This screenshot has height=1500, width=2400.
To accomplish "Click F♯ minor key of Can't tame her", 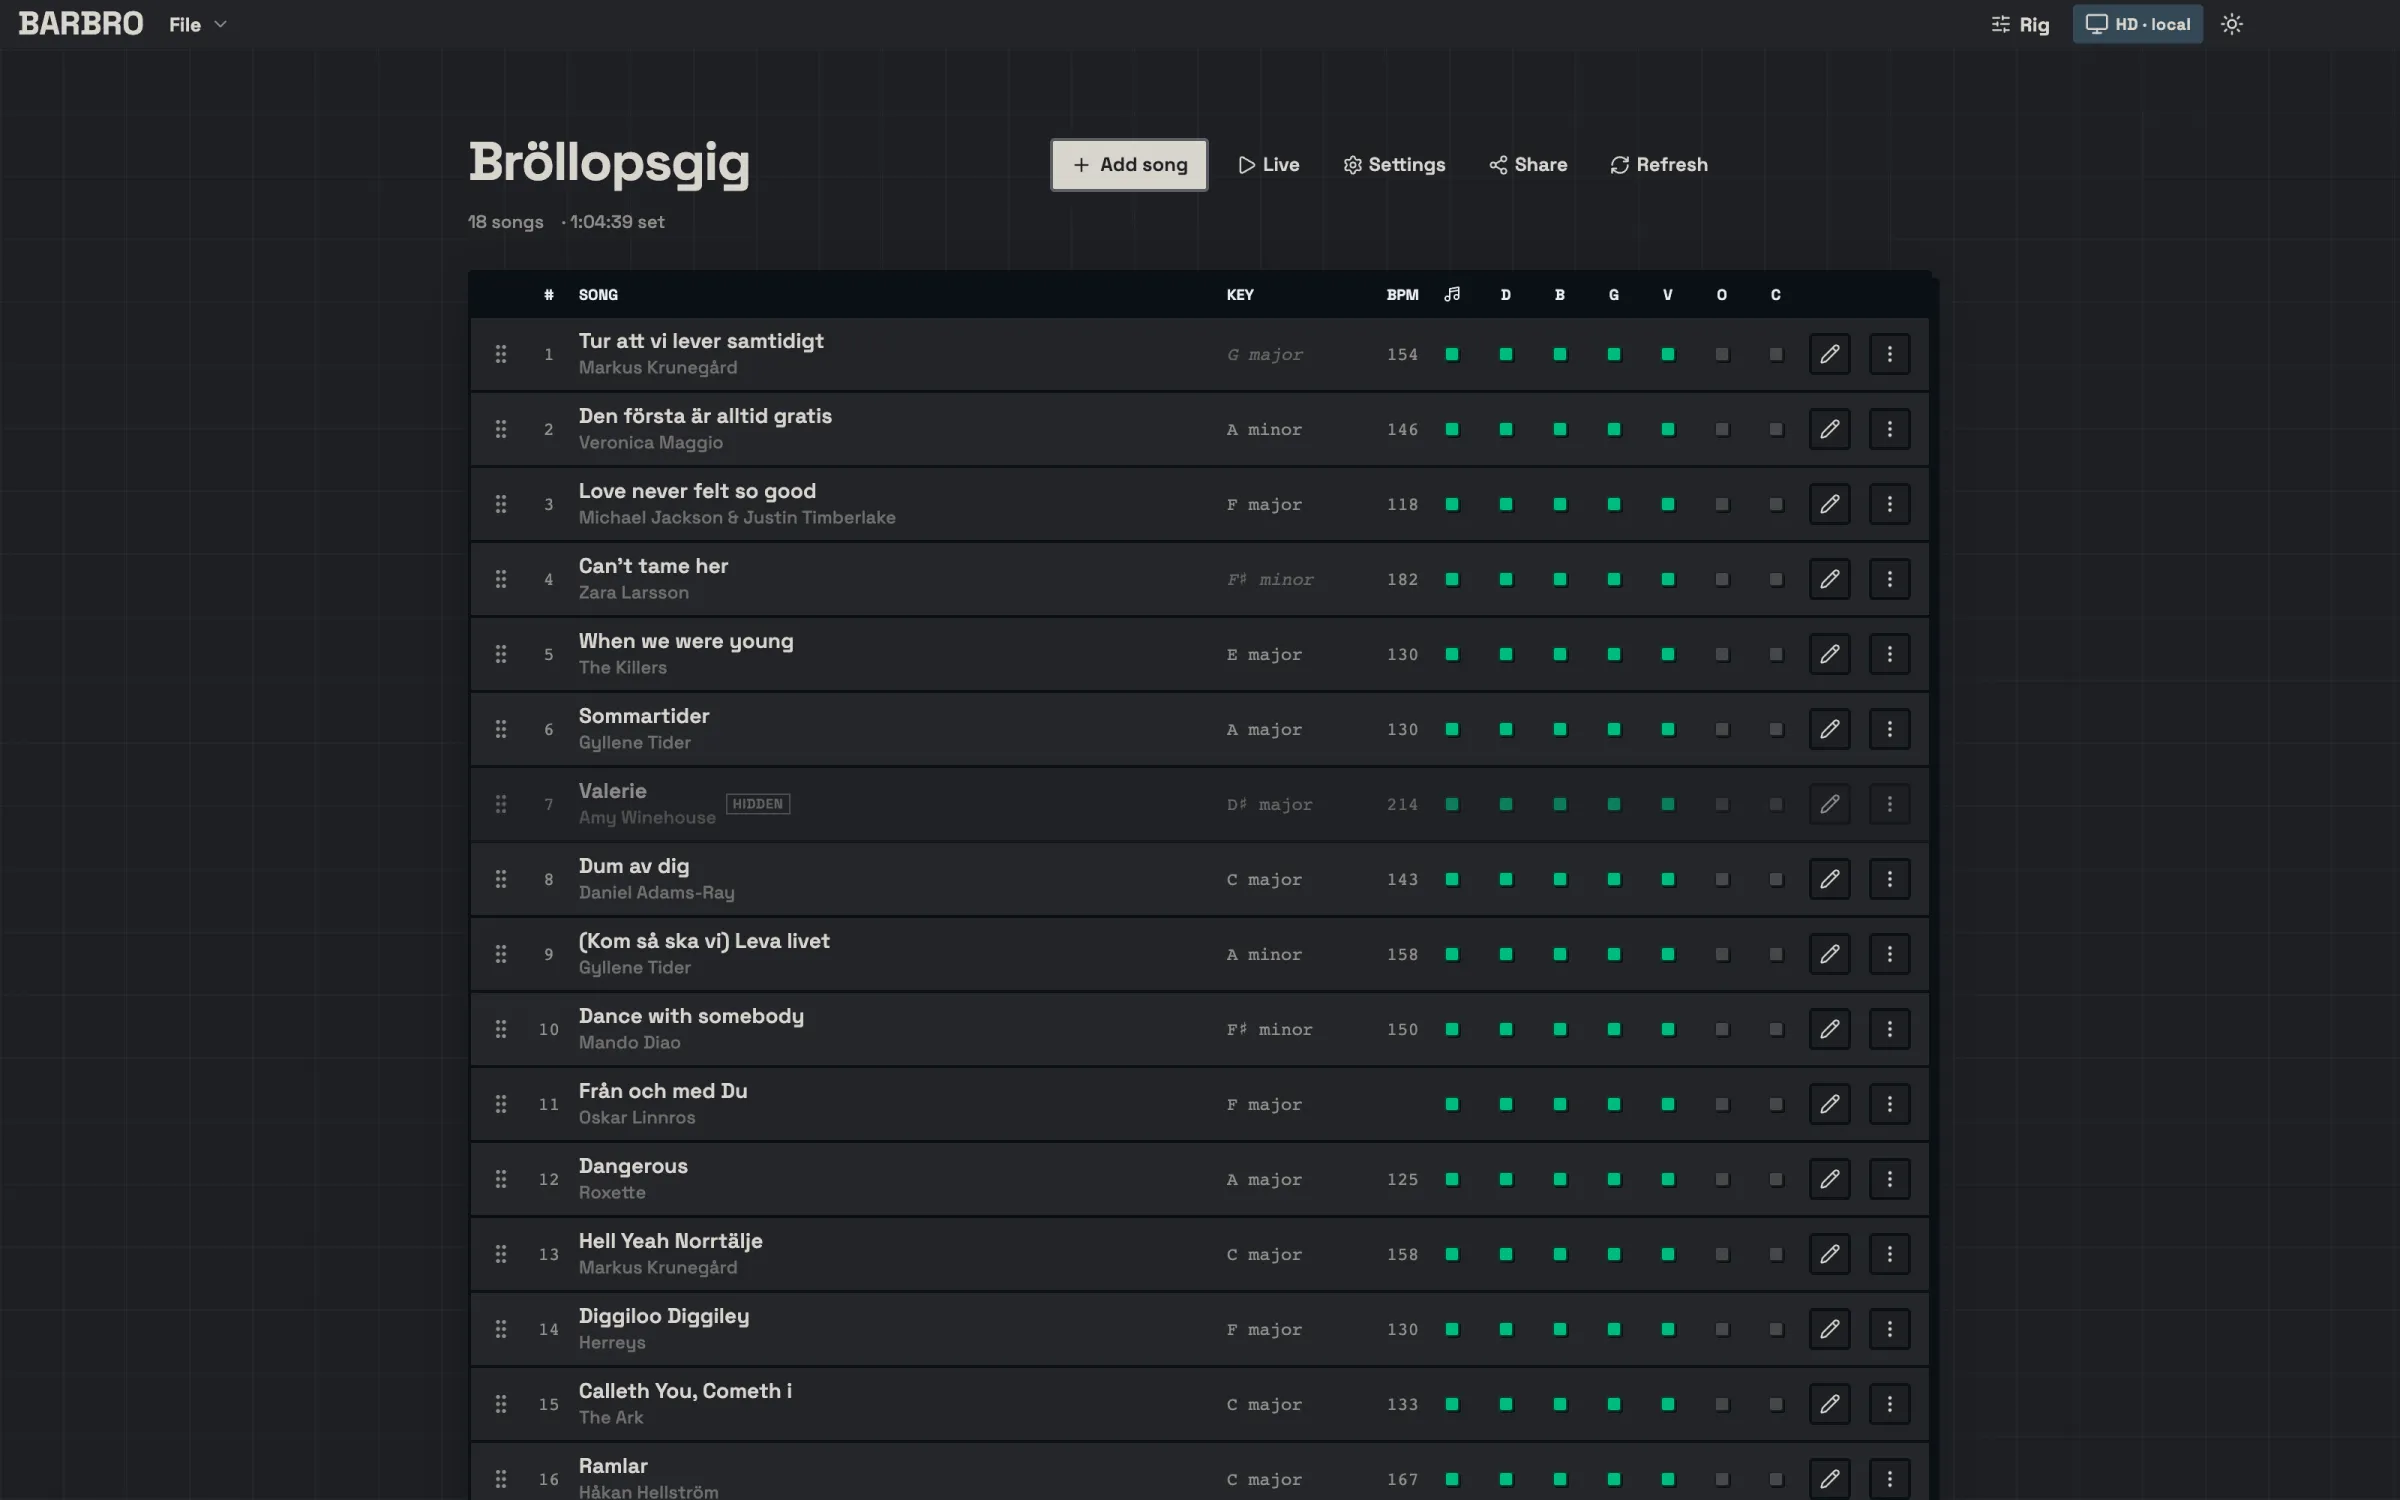I will pyautogui.click(x=1270, y=579).
